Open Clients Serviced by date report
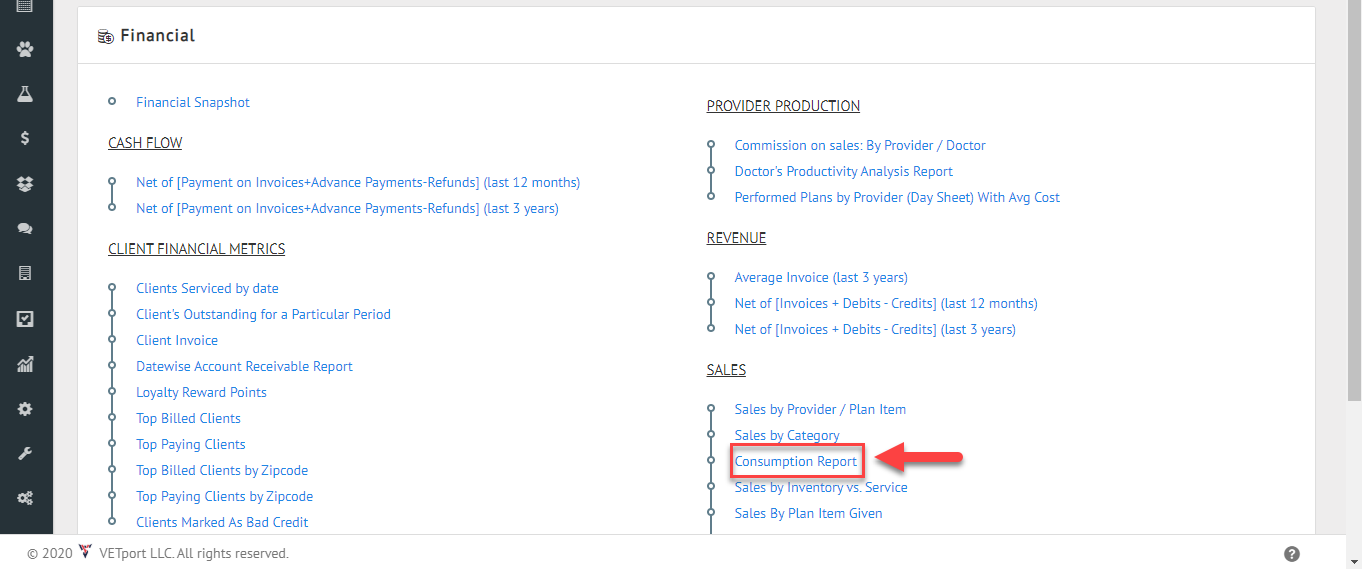The height and width of the screenshot is (569, 1362). (207, 288)
